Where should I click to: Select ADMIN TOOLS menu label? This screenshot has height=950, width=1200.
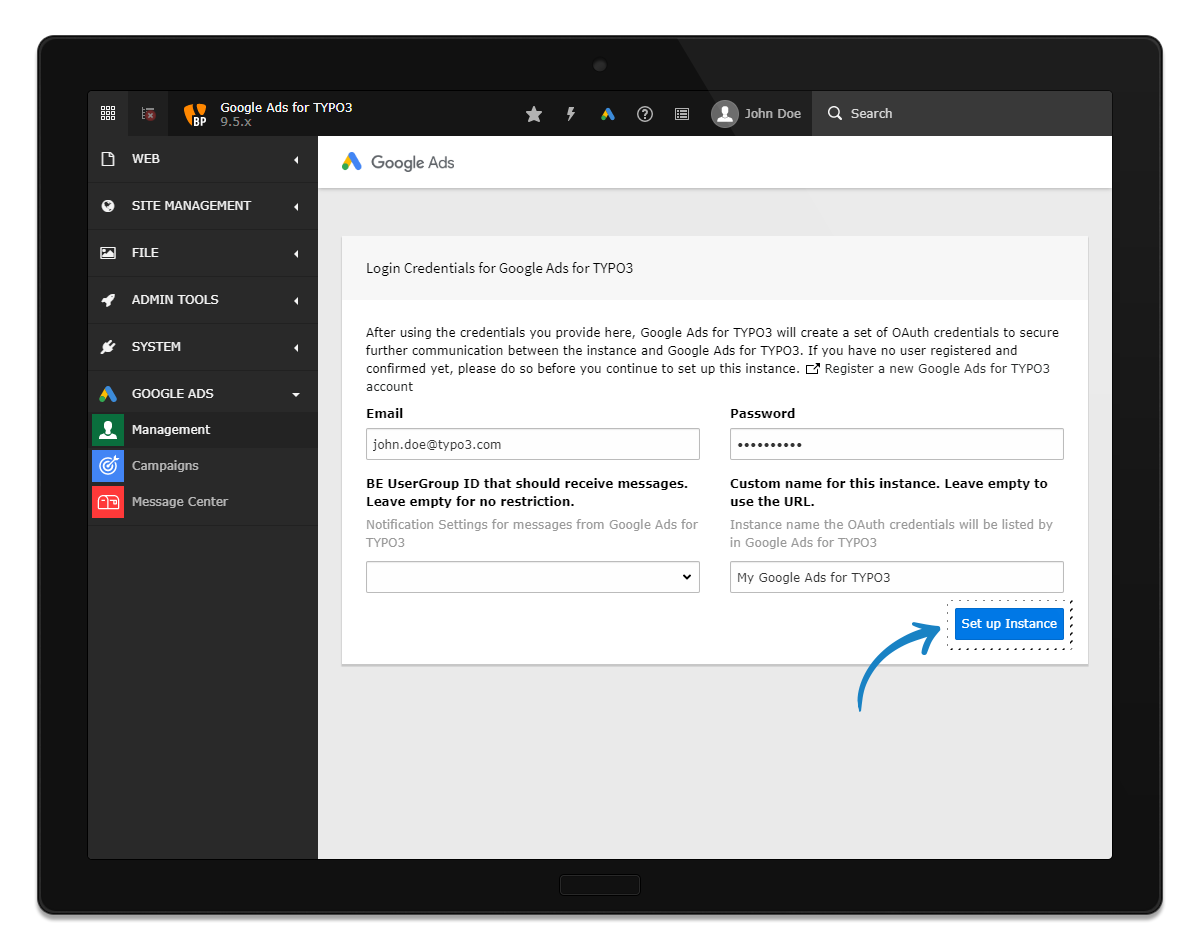175,300
